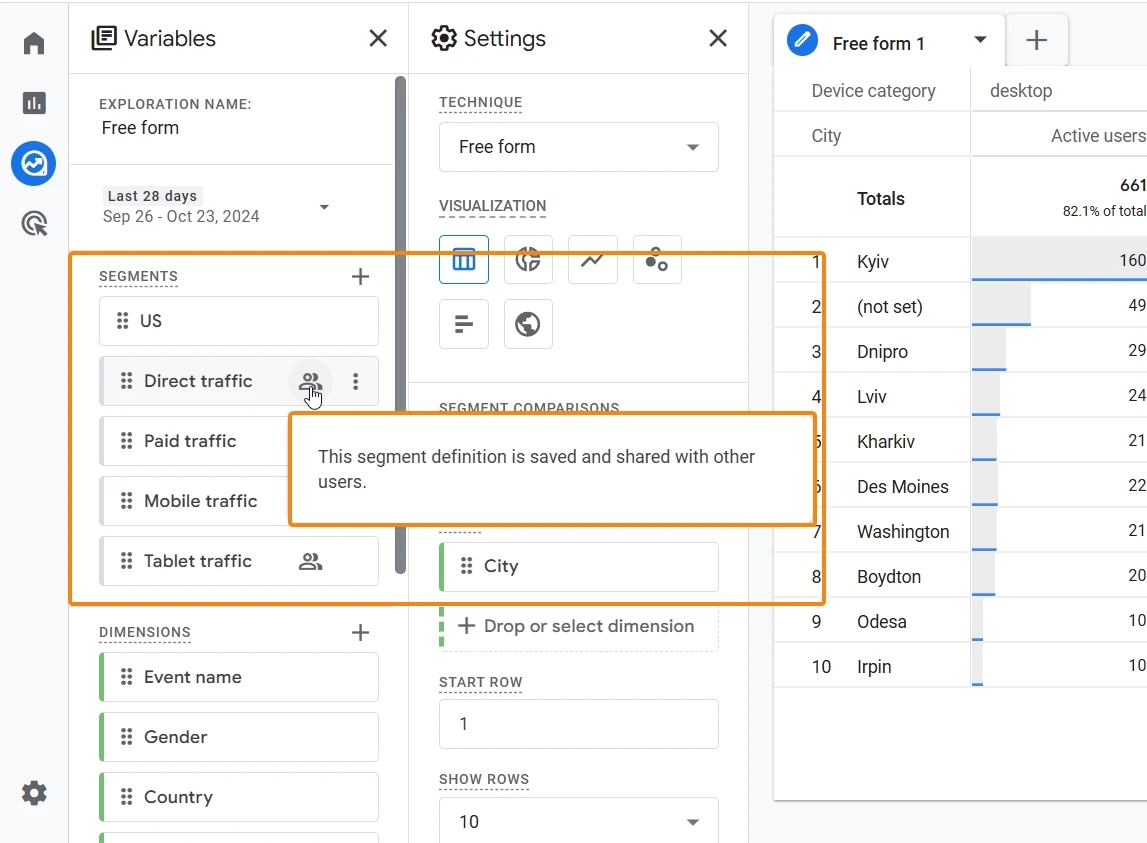Screen dimensions: 1147x843
Task: Click drag handle of Gender dimension
Action: 127,737
